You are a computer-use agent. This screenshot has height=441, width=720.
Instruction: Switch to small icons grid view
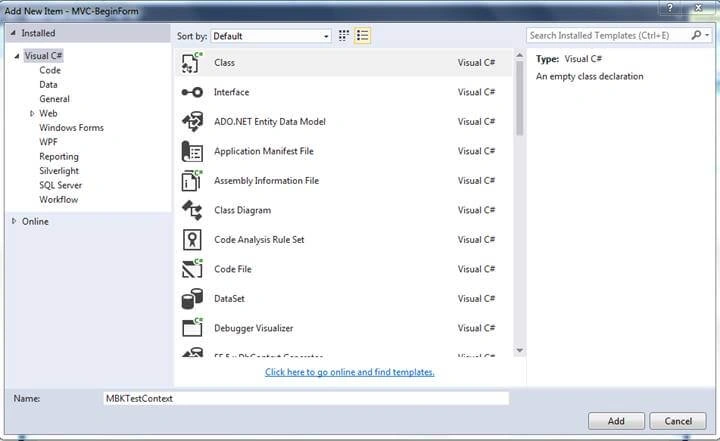click(x=343, y=36)
